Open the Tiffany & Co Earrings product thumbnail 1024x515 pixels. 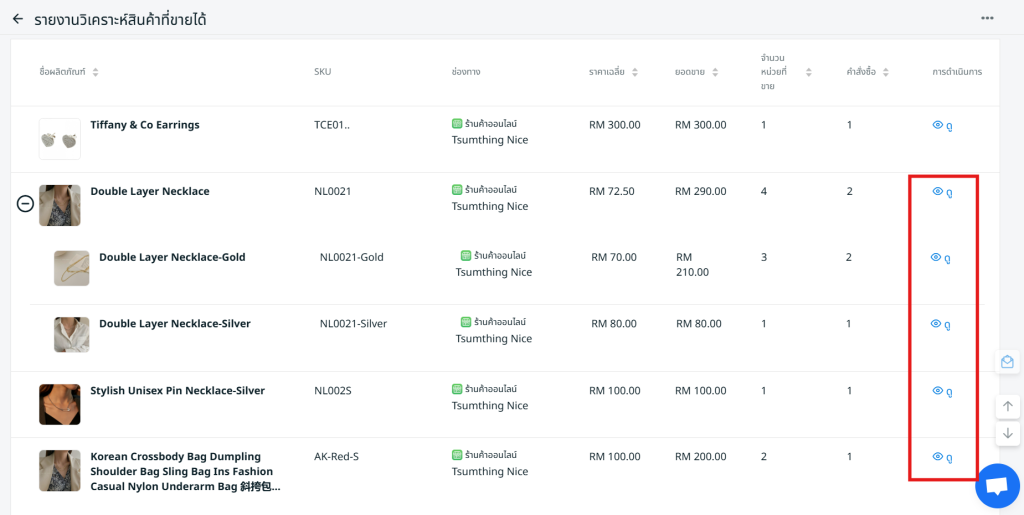[60, 139]
